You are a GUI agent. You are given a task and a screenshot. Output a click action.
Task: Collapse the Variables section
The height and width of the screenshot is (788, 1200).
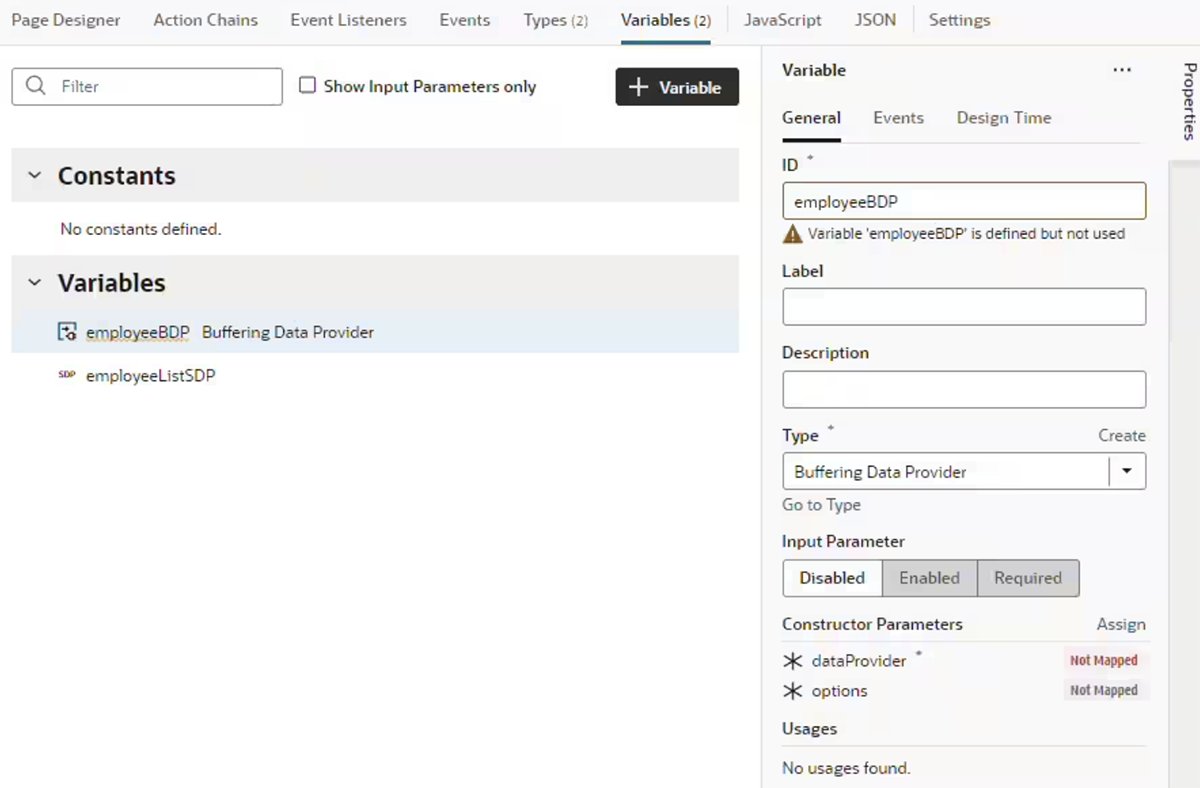tap(33, 283)
